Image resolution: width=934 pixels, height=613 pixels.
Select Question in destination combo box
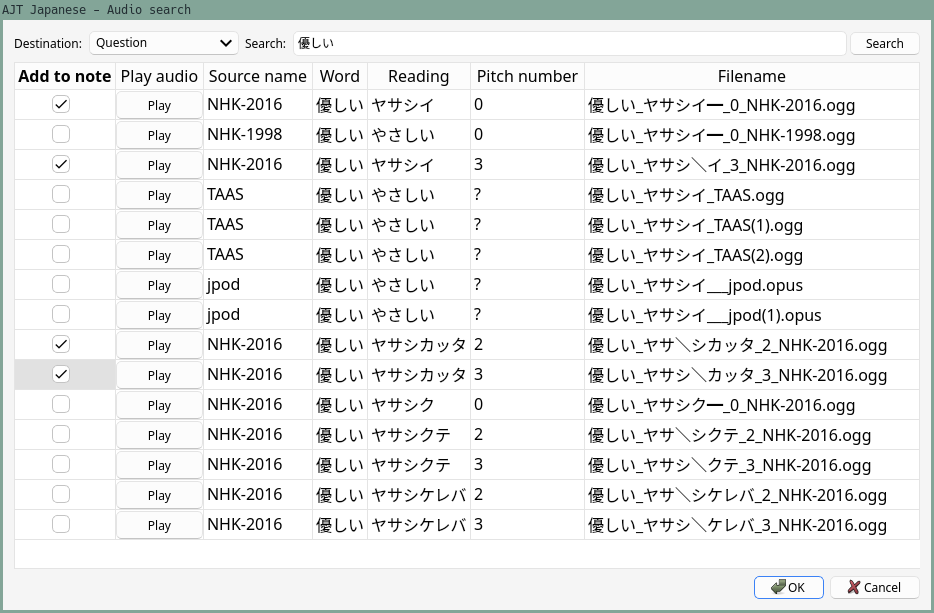coord(163,43)
